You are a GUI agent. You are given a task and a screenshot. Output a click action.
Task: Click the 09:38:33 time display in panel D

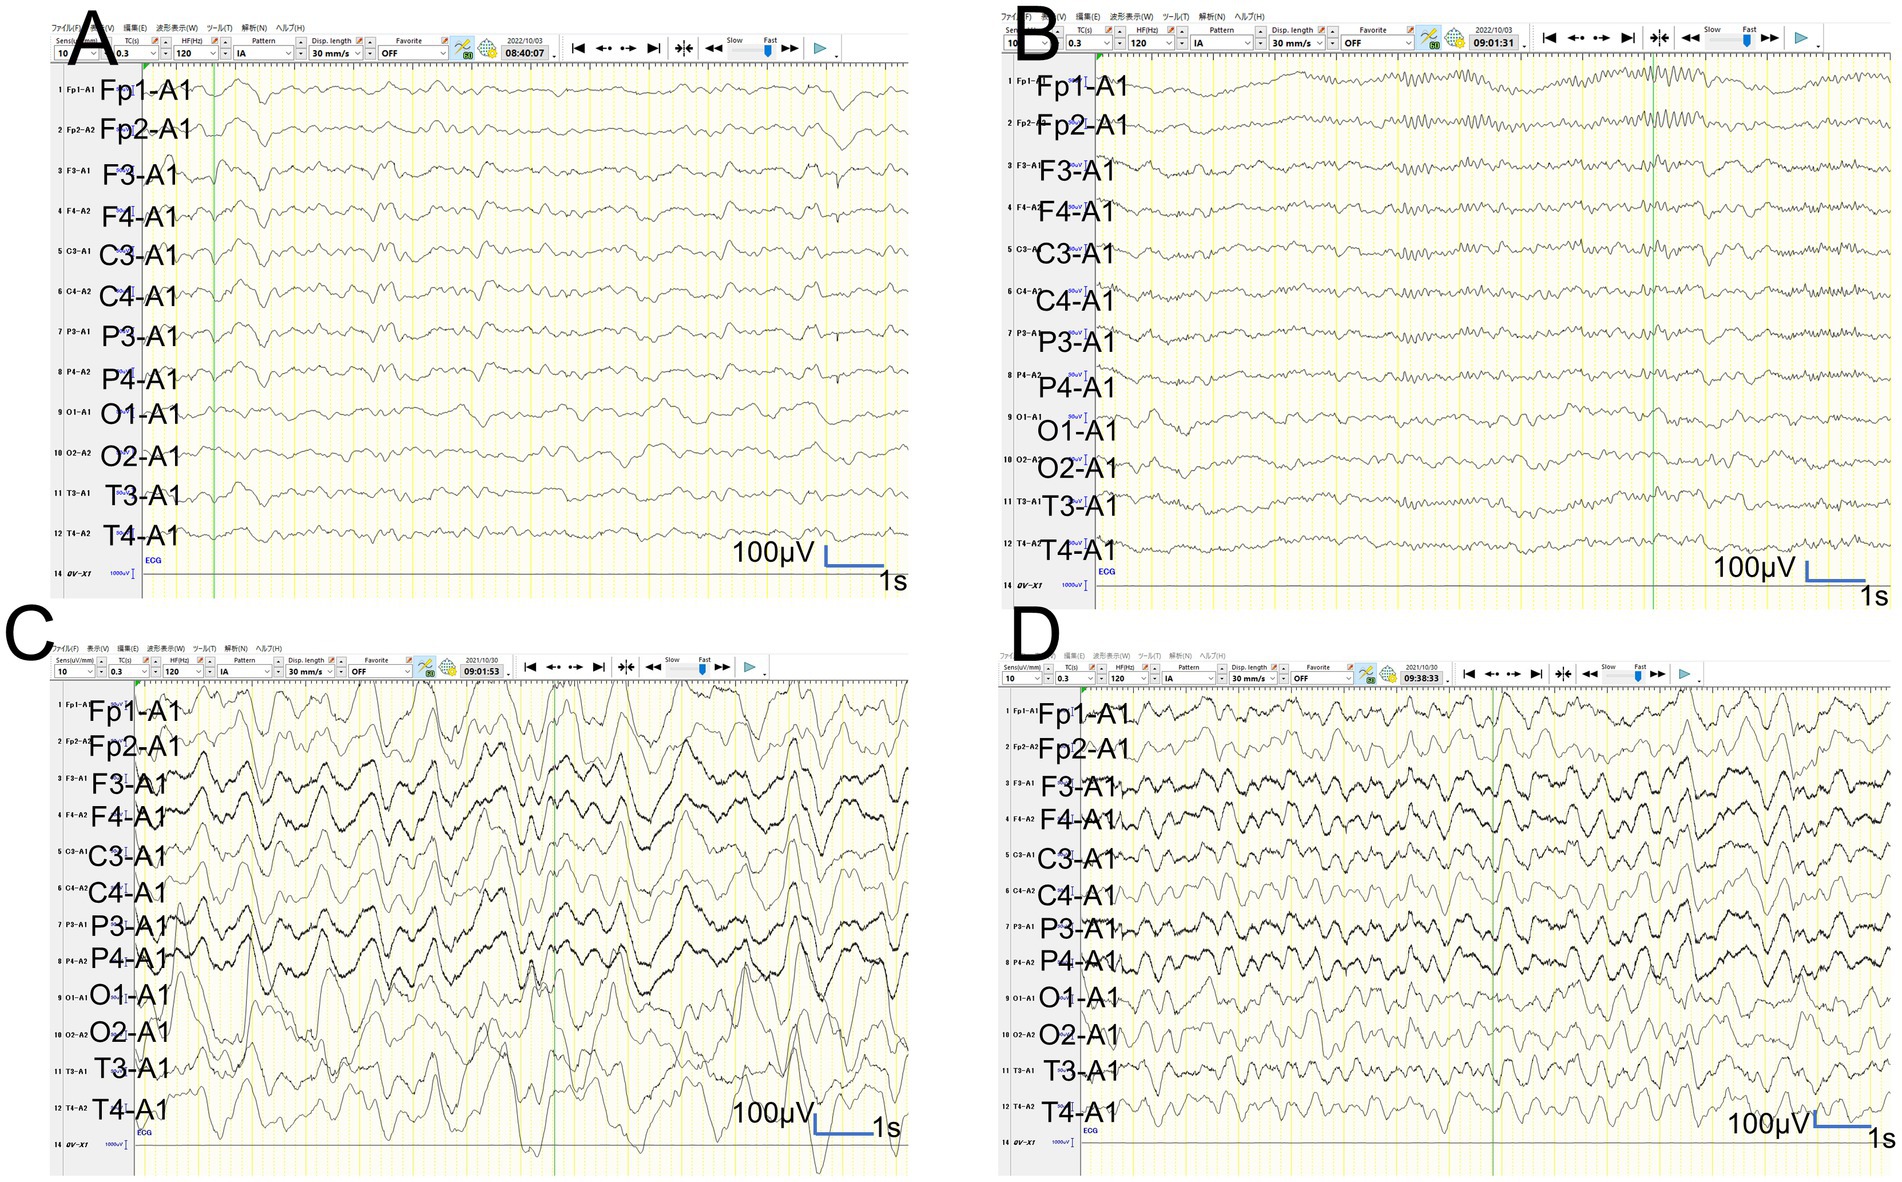point(1421,679)
